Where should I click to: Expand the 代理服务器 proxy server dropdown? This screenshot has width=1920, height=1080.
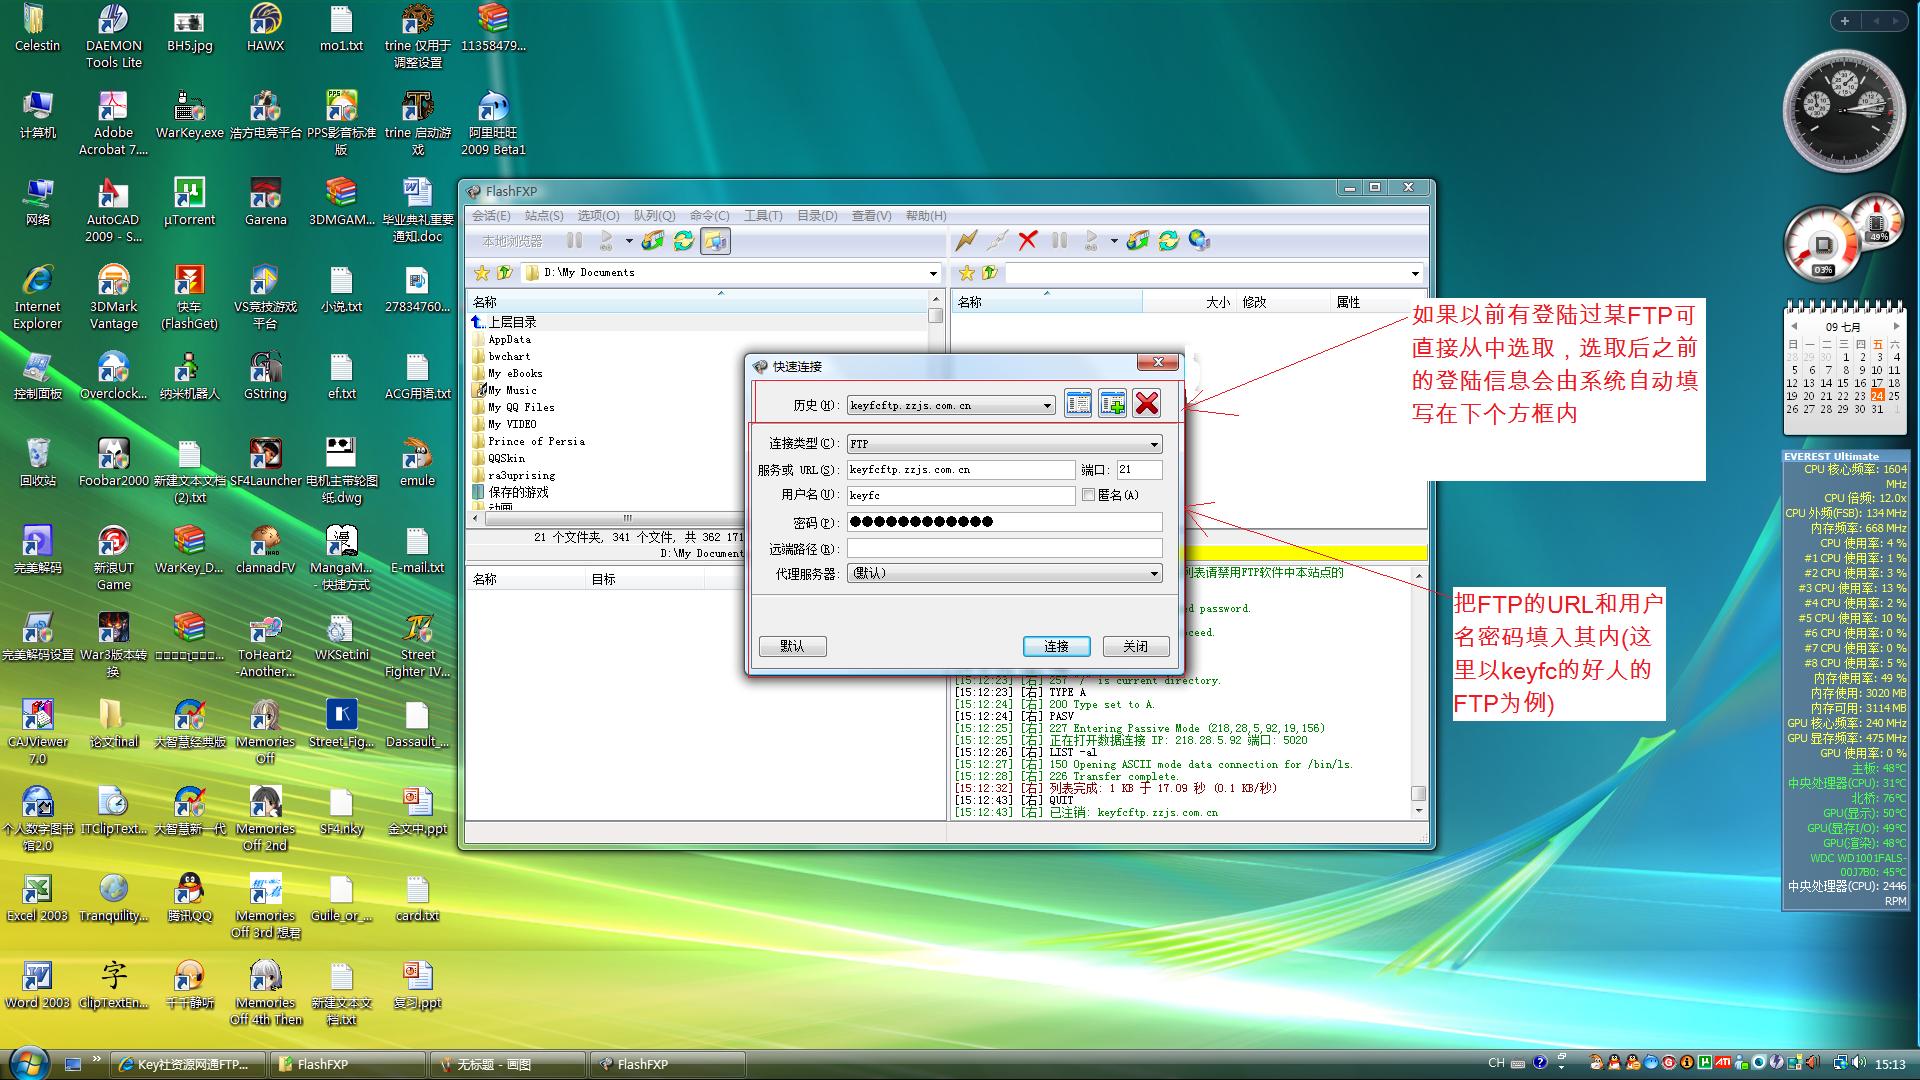(1155, 574)
